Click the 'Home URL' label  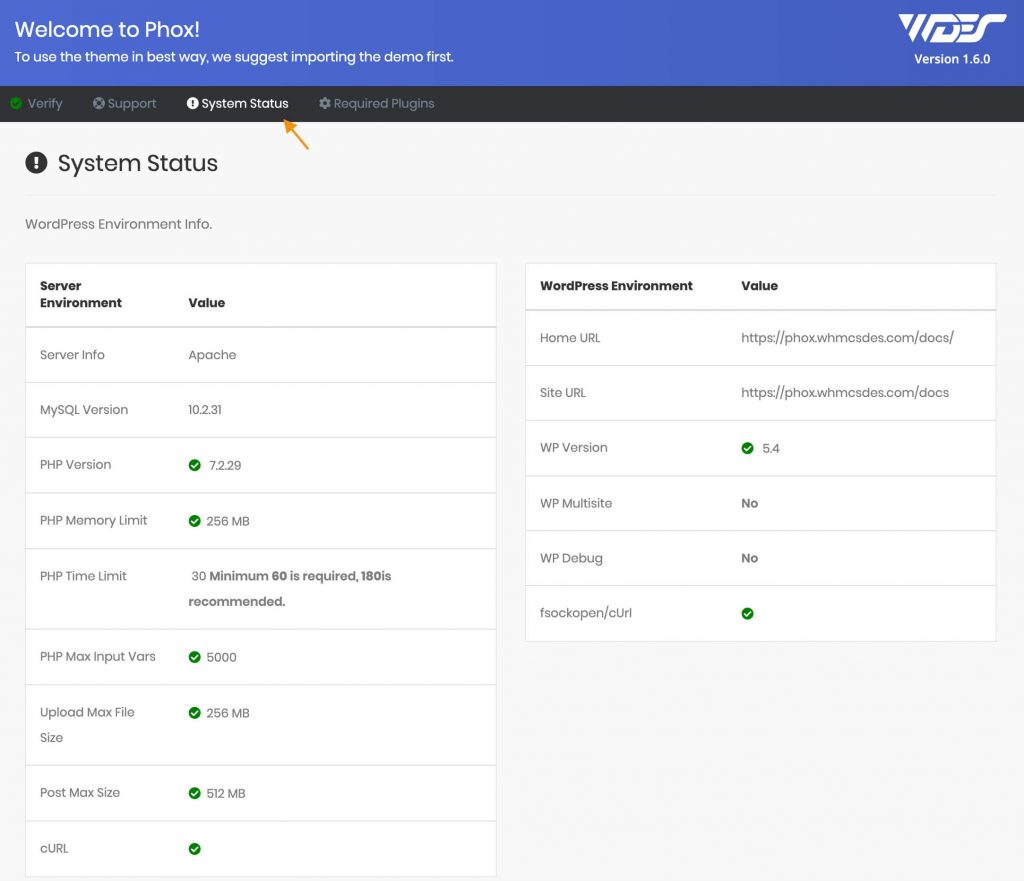[569, 338]
